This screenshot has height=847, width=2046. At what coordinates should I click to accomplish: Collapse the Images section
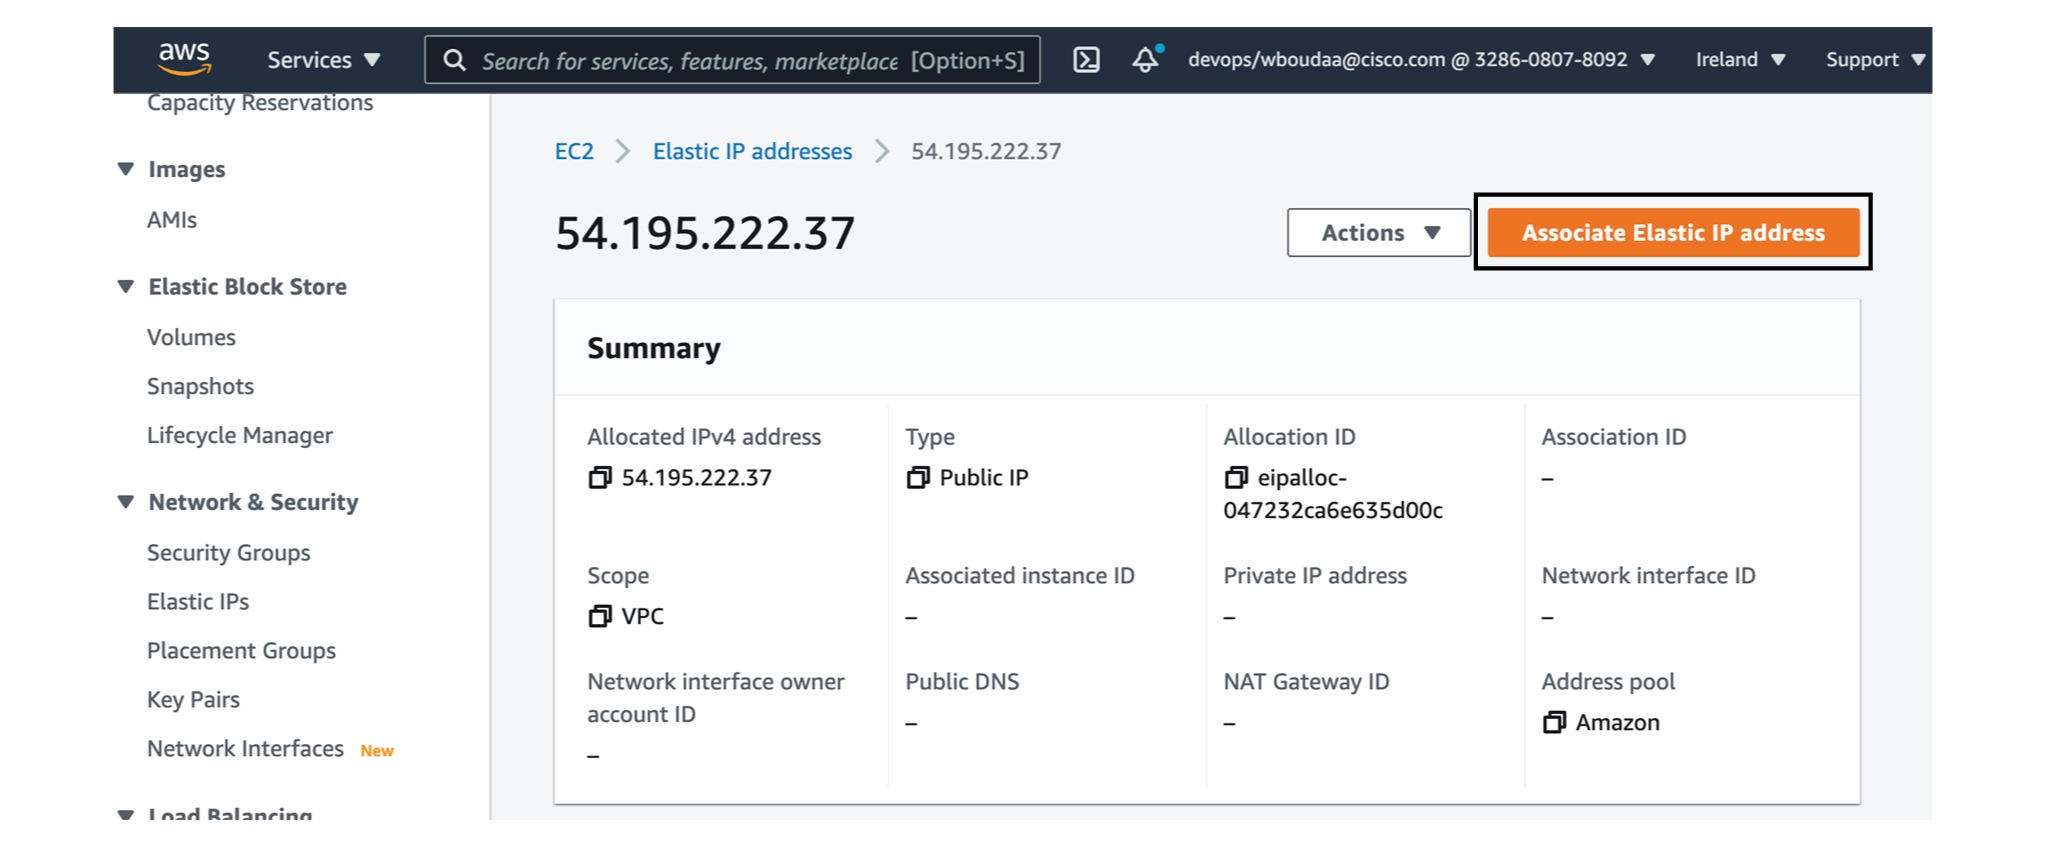point(126,169)
